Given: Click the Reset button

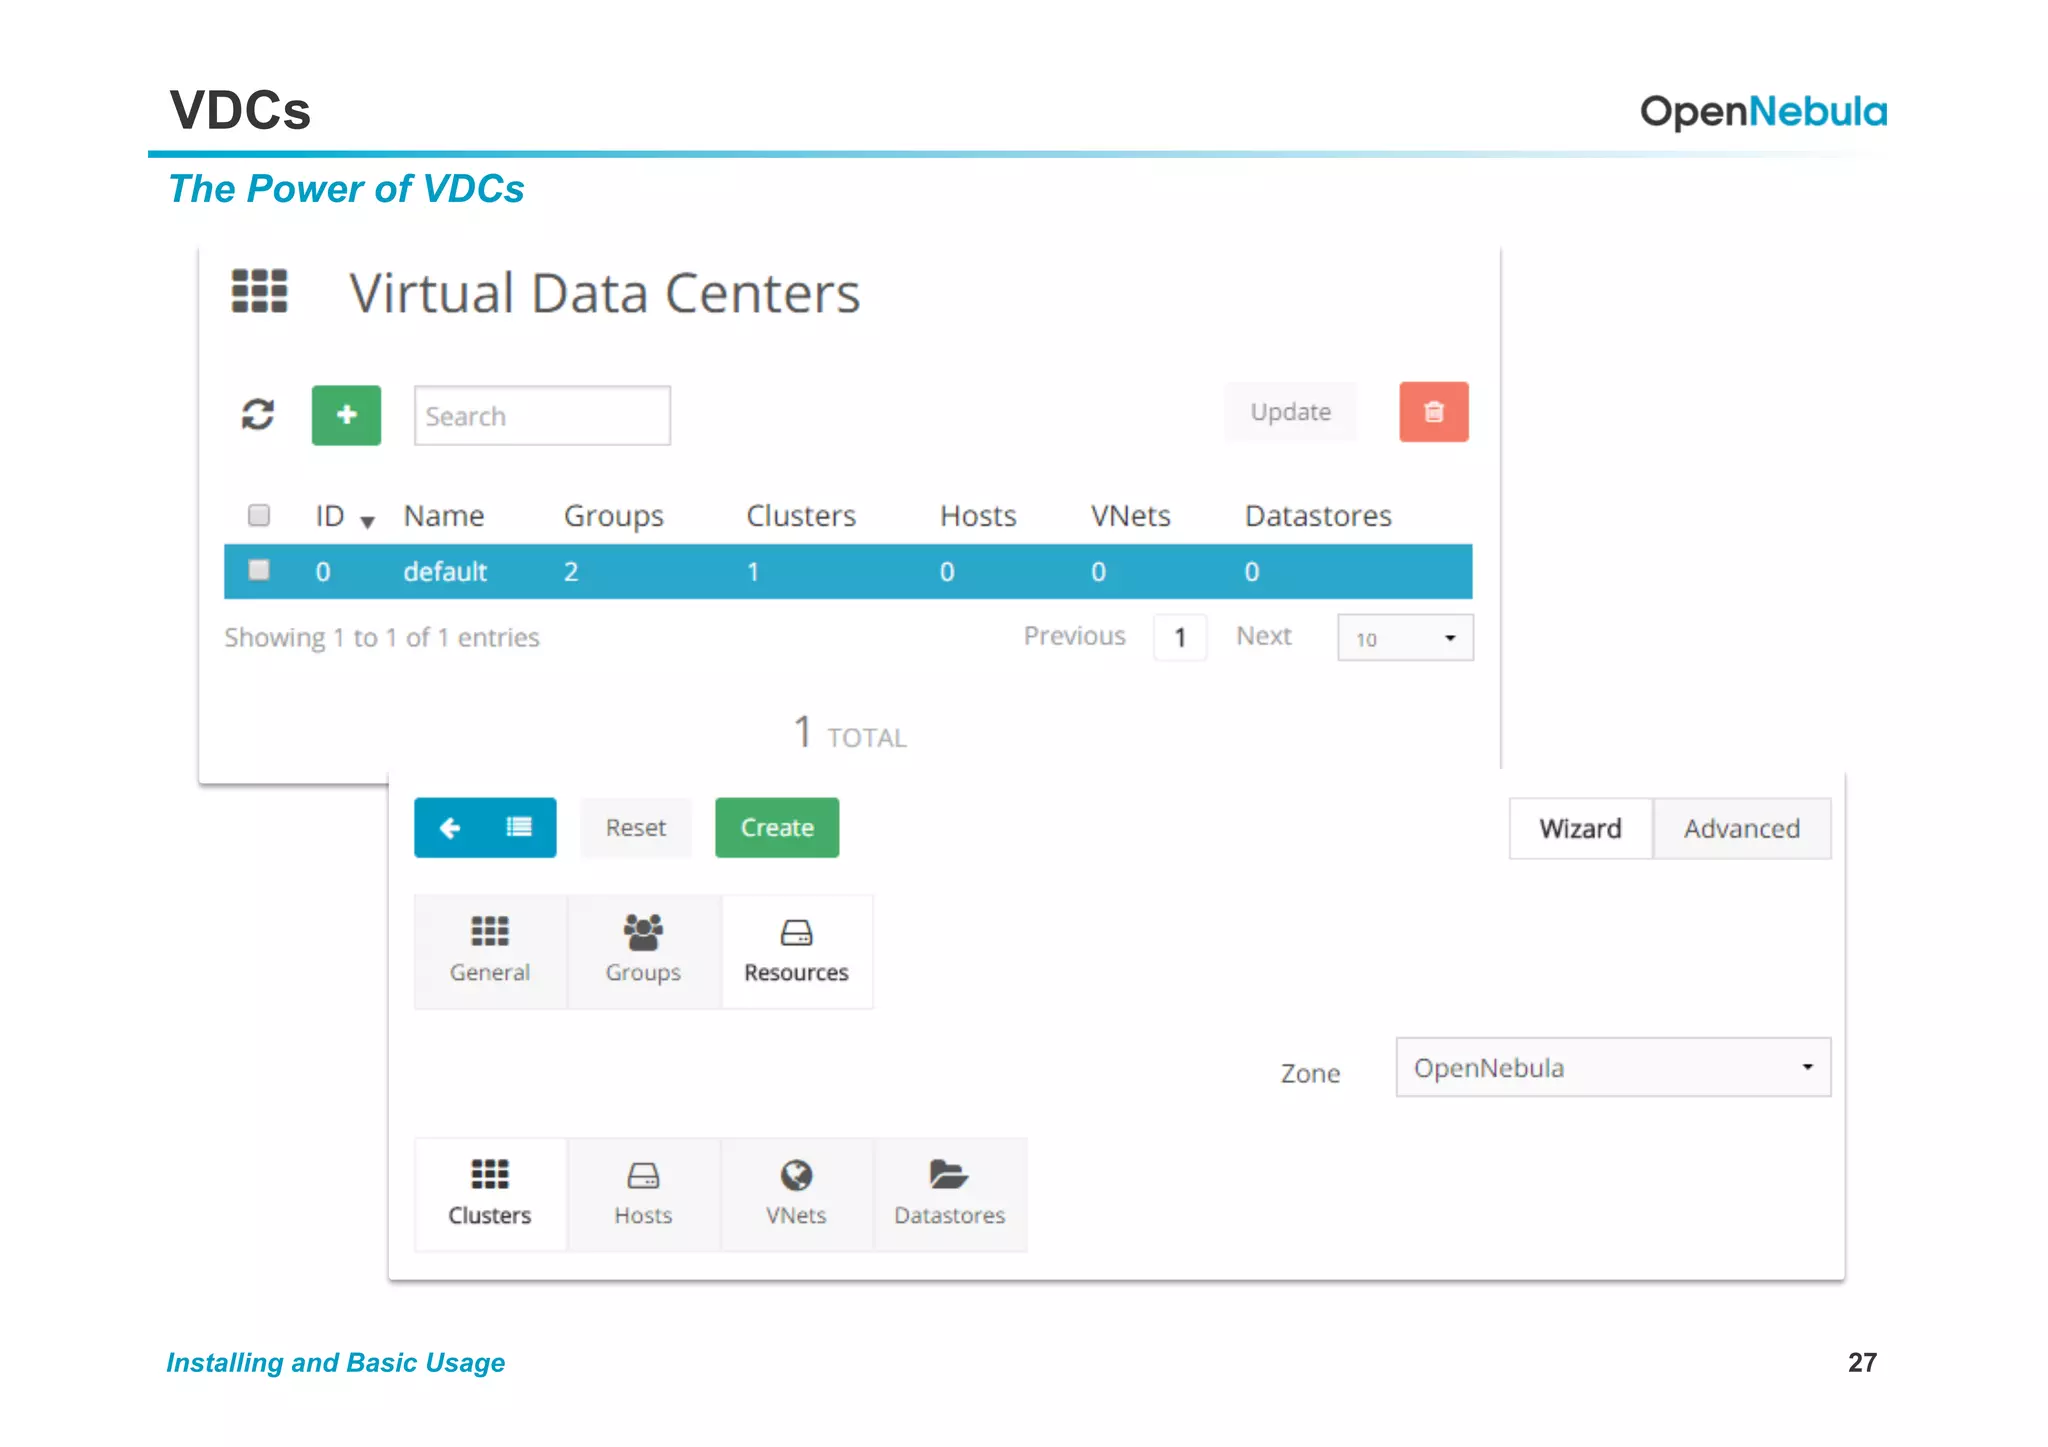Looking at the screenshot, I should click(636, 828).
